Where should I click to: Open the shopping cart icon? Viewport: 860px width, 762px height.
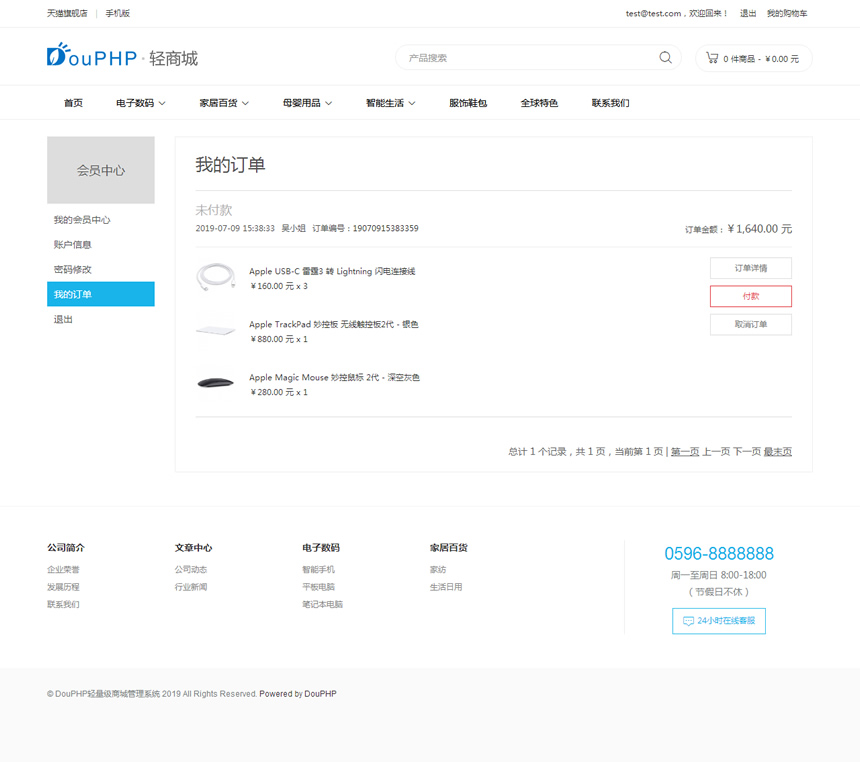(712, 58)
